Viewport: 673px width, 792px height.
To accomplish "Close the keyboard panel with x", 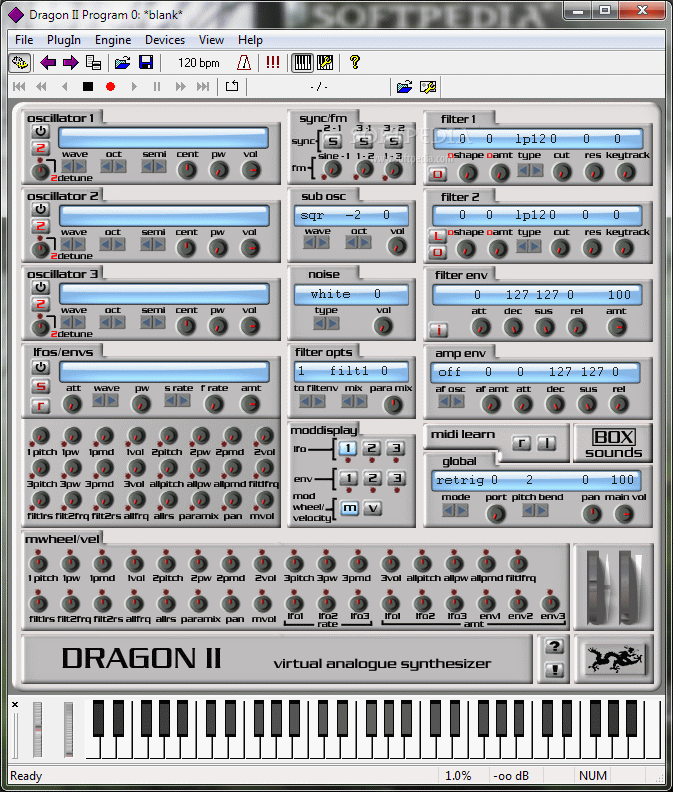I will [15, 704].
